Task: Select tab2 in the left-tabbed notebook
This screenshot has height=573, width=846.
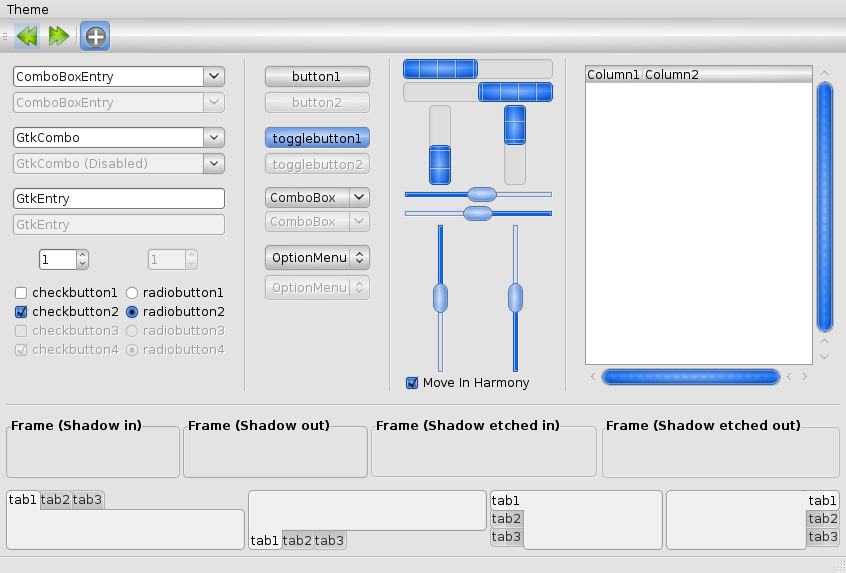Action: 506,519
